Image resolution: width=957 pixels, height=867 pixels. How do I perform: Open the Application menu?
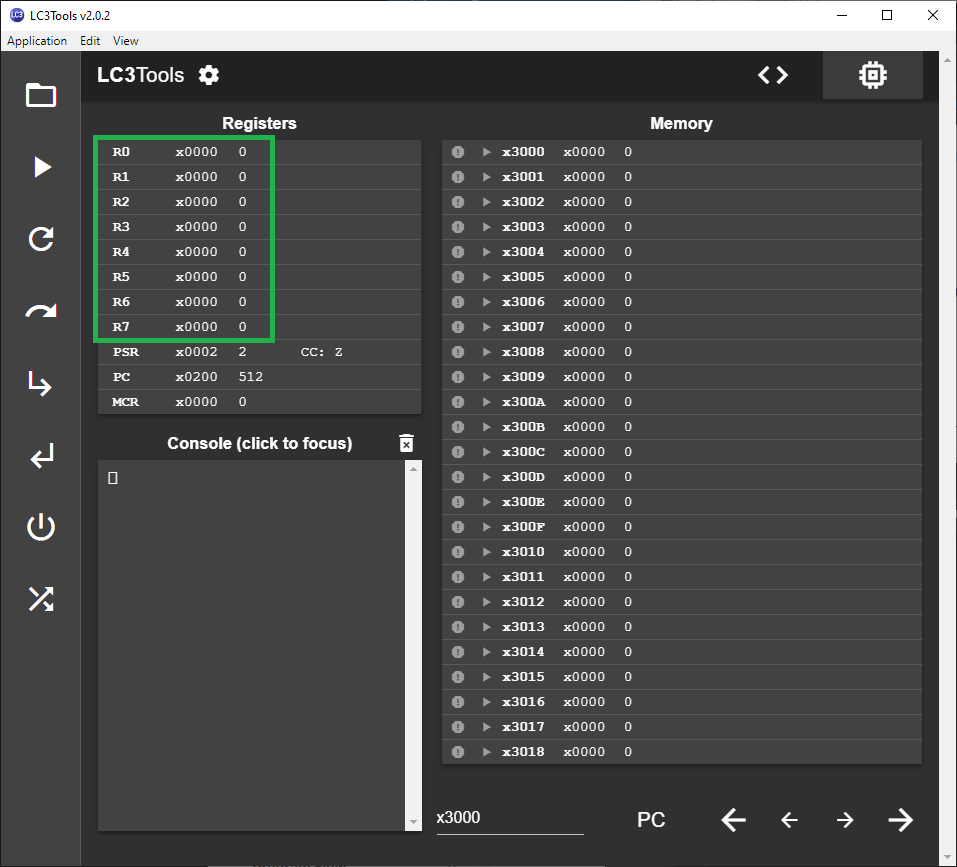[37, 41]
